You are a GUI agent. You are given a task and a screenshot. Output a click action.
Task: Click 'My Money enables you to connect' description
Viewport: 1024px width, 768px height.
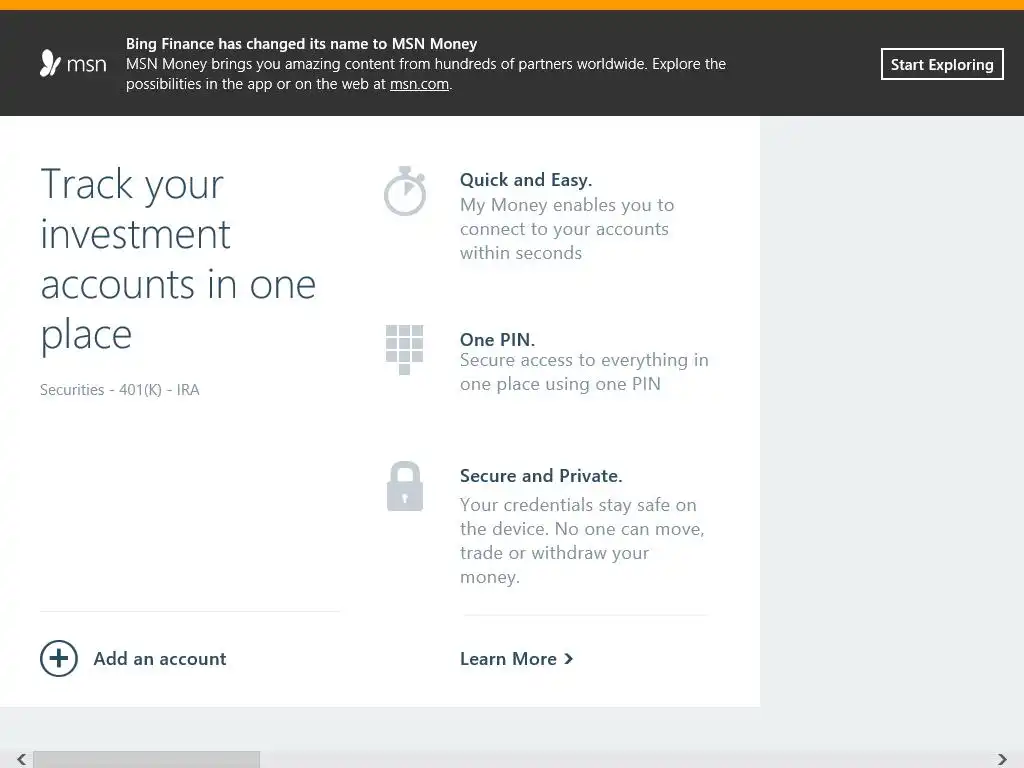(567, 229)
